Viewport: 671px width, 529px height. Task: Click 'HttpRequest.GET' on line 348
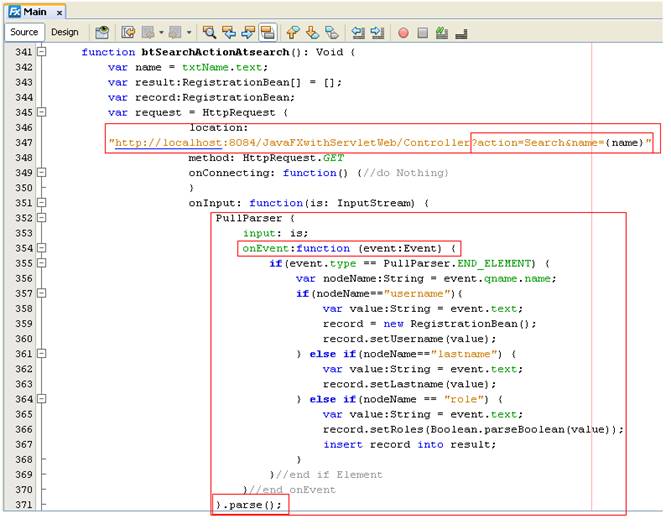tap(293, 158)
